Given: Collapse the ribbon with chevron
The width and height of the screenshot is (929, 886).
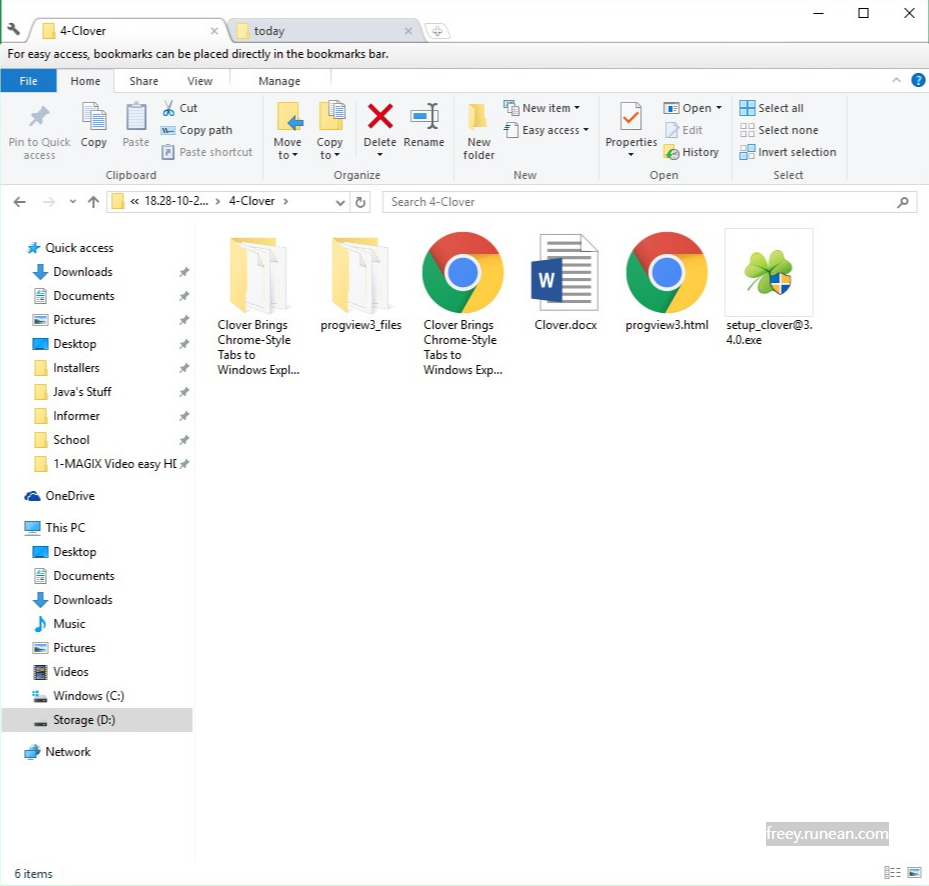Looking at the screenshot, I should [896, 80].
